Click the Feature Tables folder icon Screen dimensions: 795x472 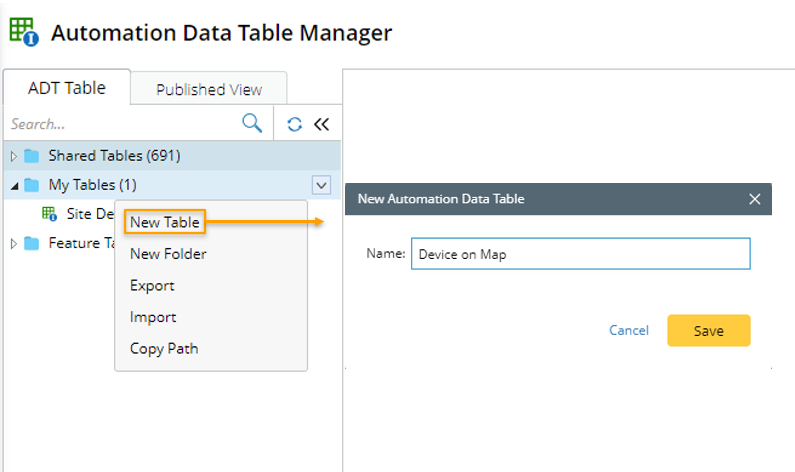click(32, 243)
